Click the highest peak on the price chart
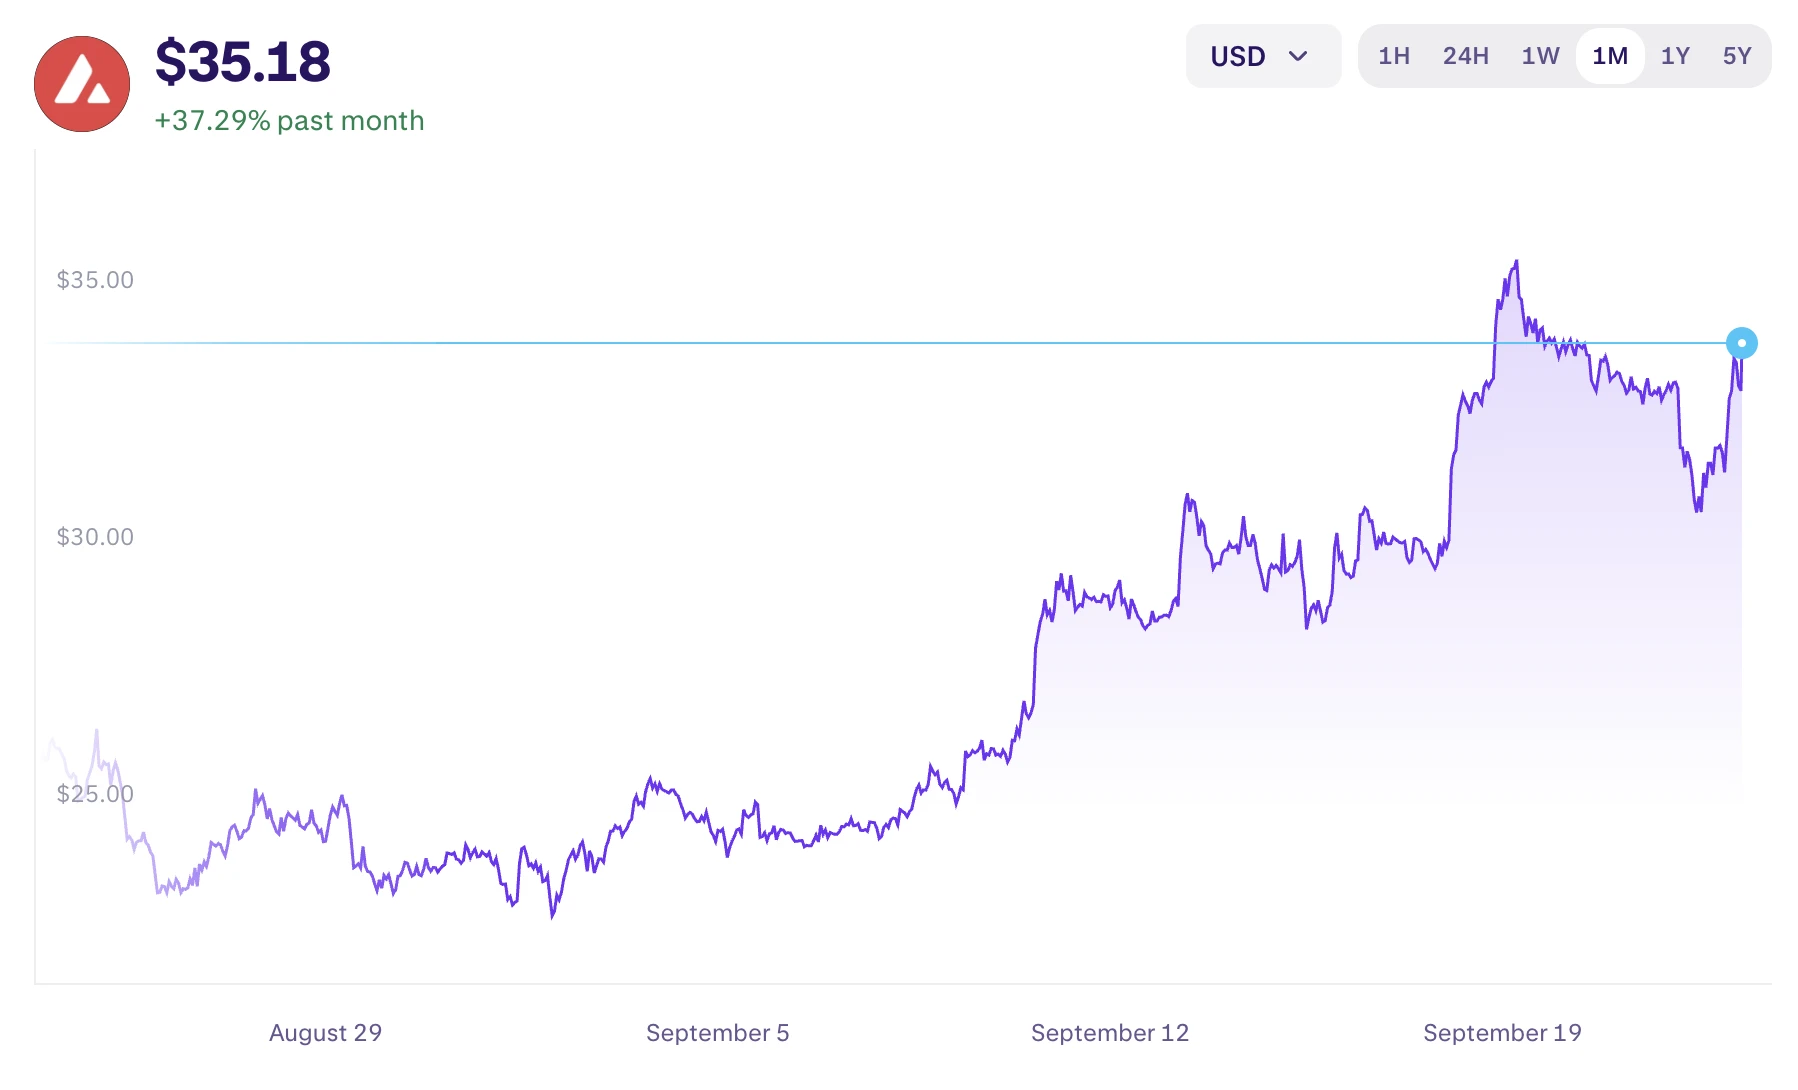 point(1516,262)
